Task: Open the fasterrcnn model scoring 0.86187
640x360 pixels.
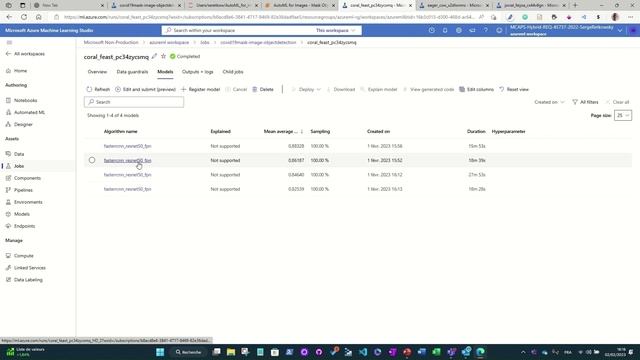Action: point(127,160)
